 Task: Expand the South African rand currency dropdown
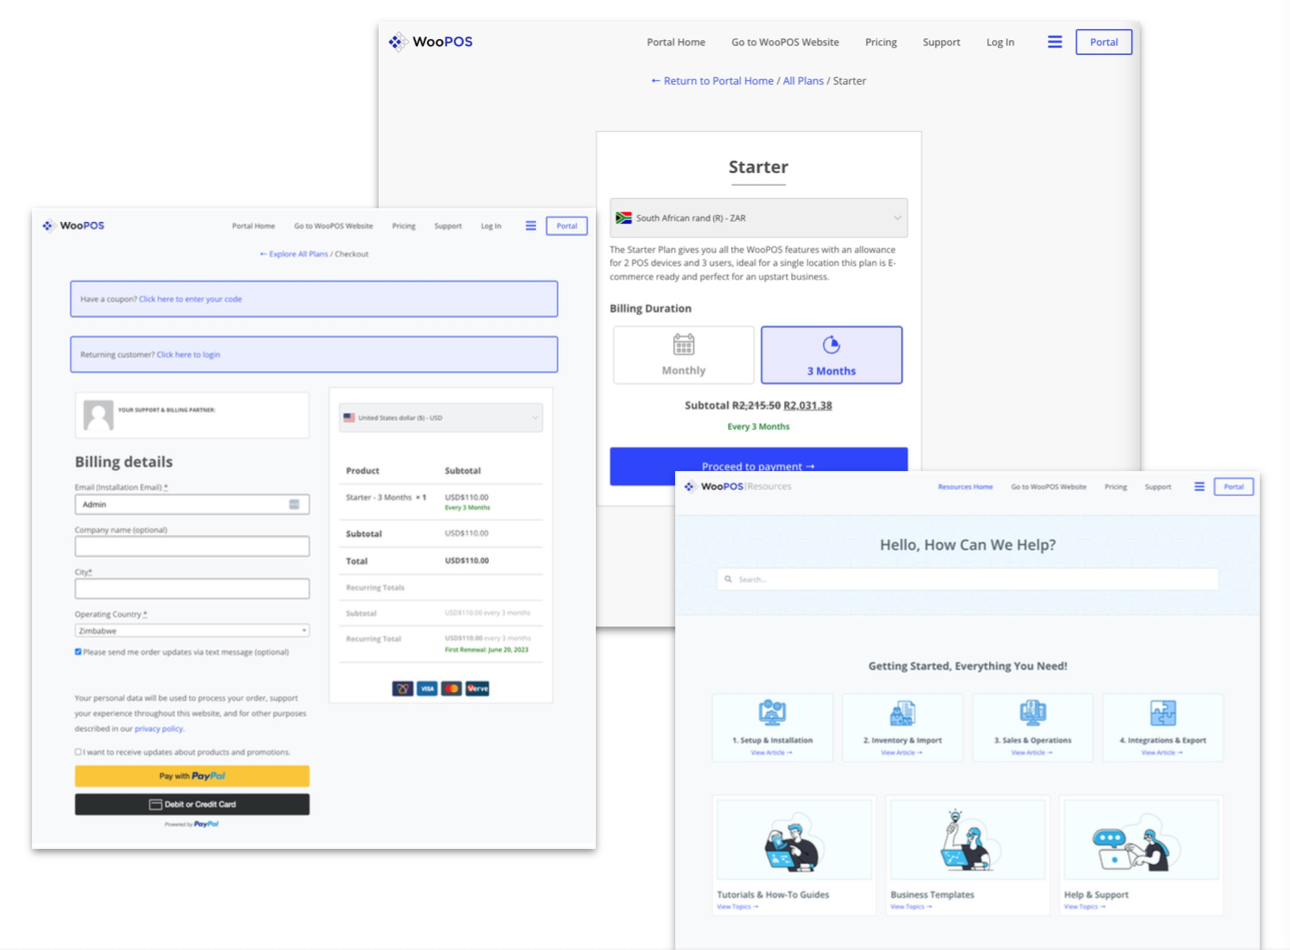click(758, 218)
